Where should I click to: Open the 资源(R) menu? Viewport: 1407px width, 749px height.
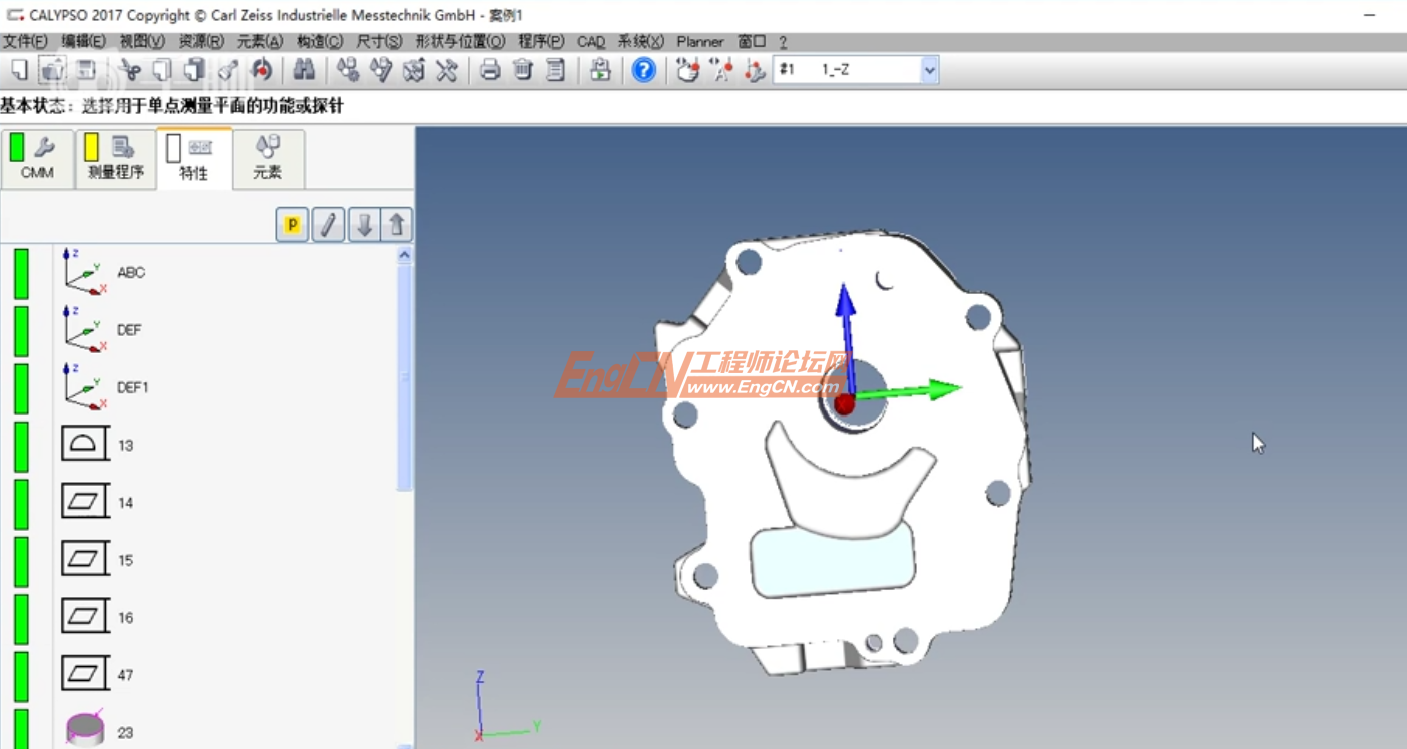pyautogui.click(x=201, y=41)
